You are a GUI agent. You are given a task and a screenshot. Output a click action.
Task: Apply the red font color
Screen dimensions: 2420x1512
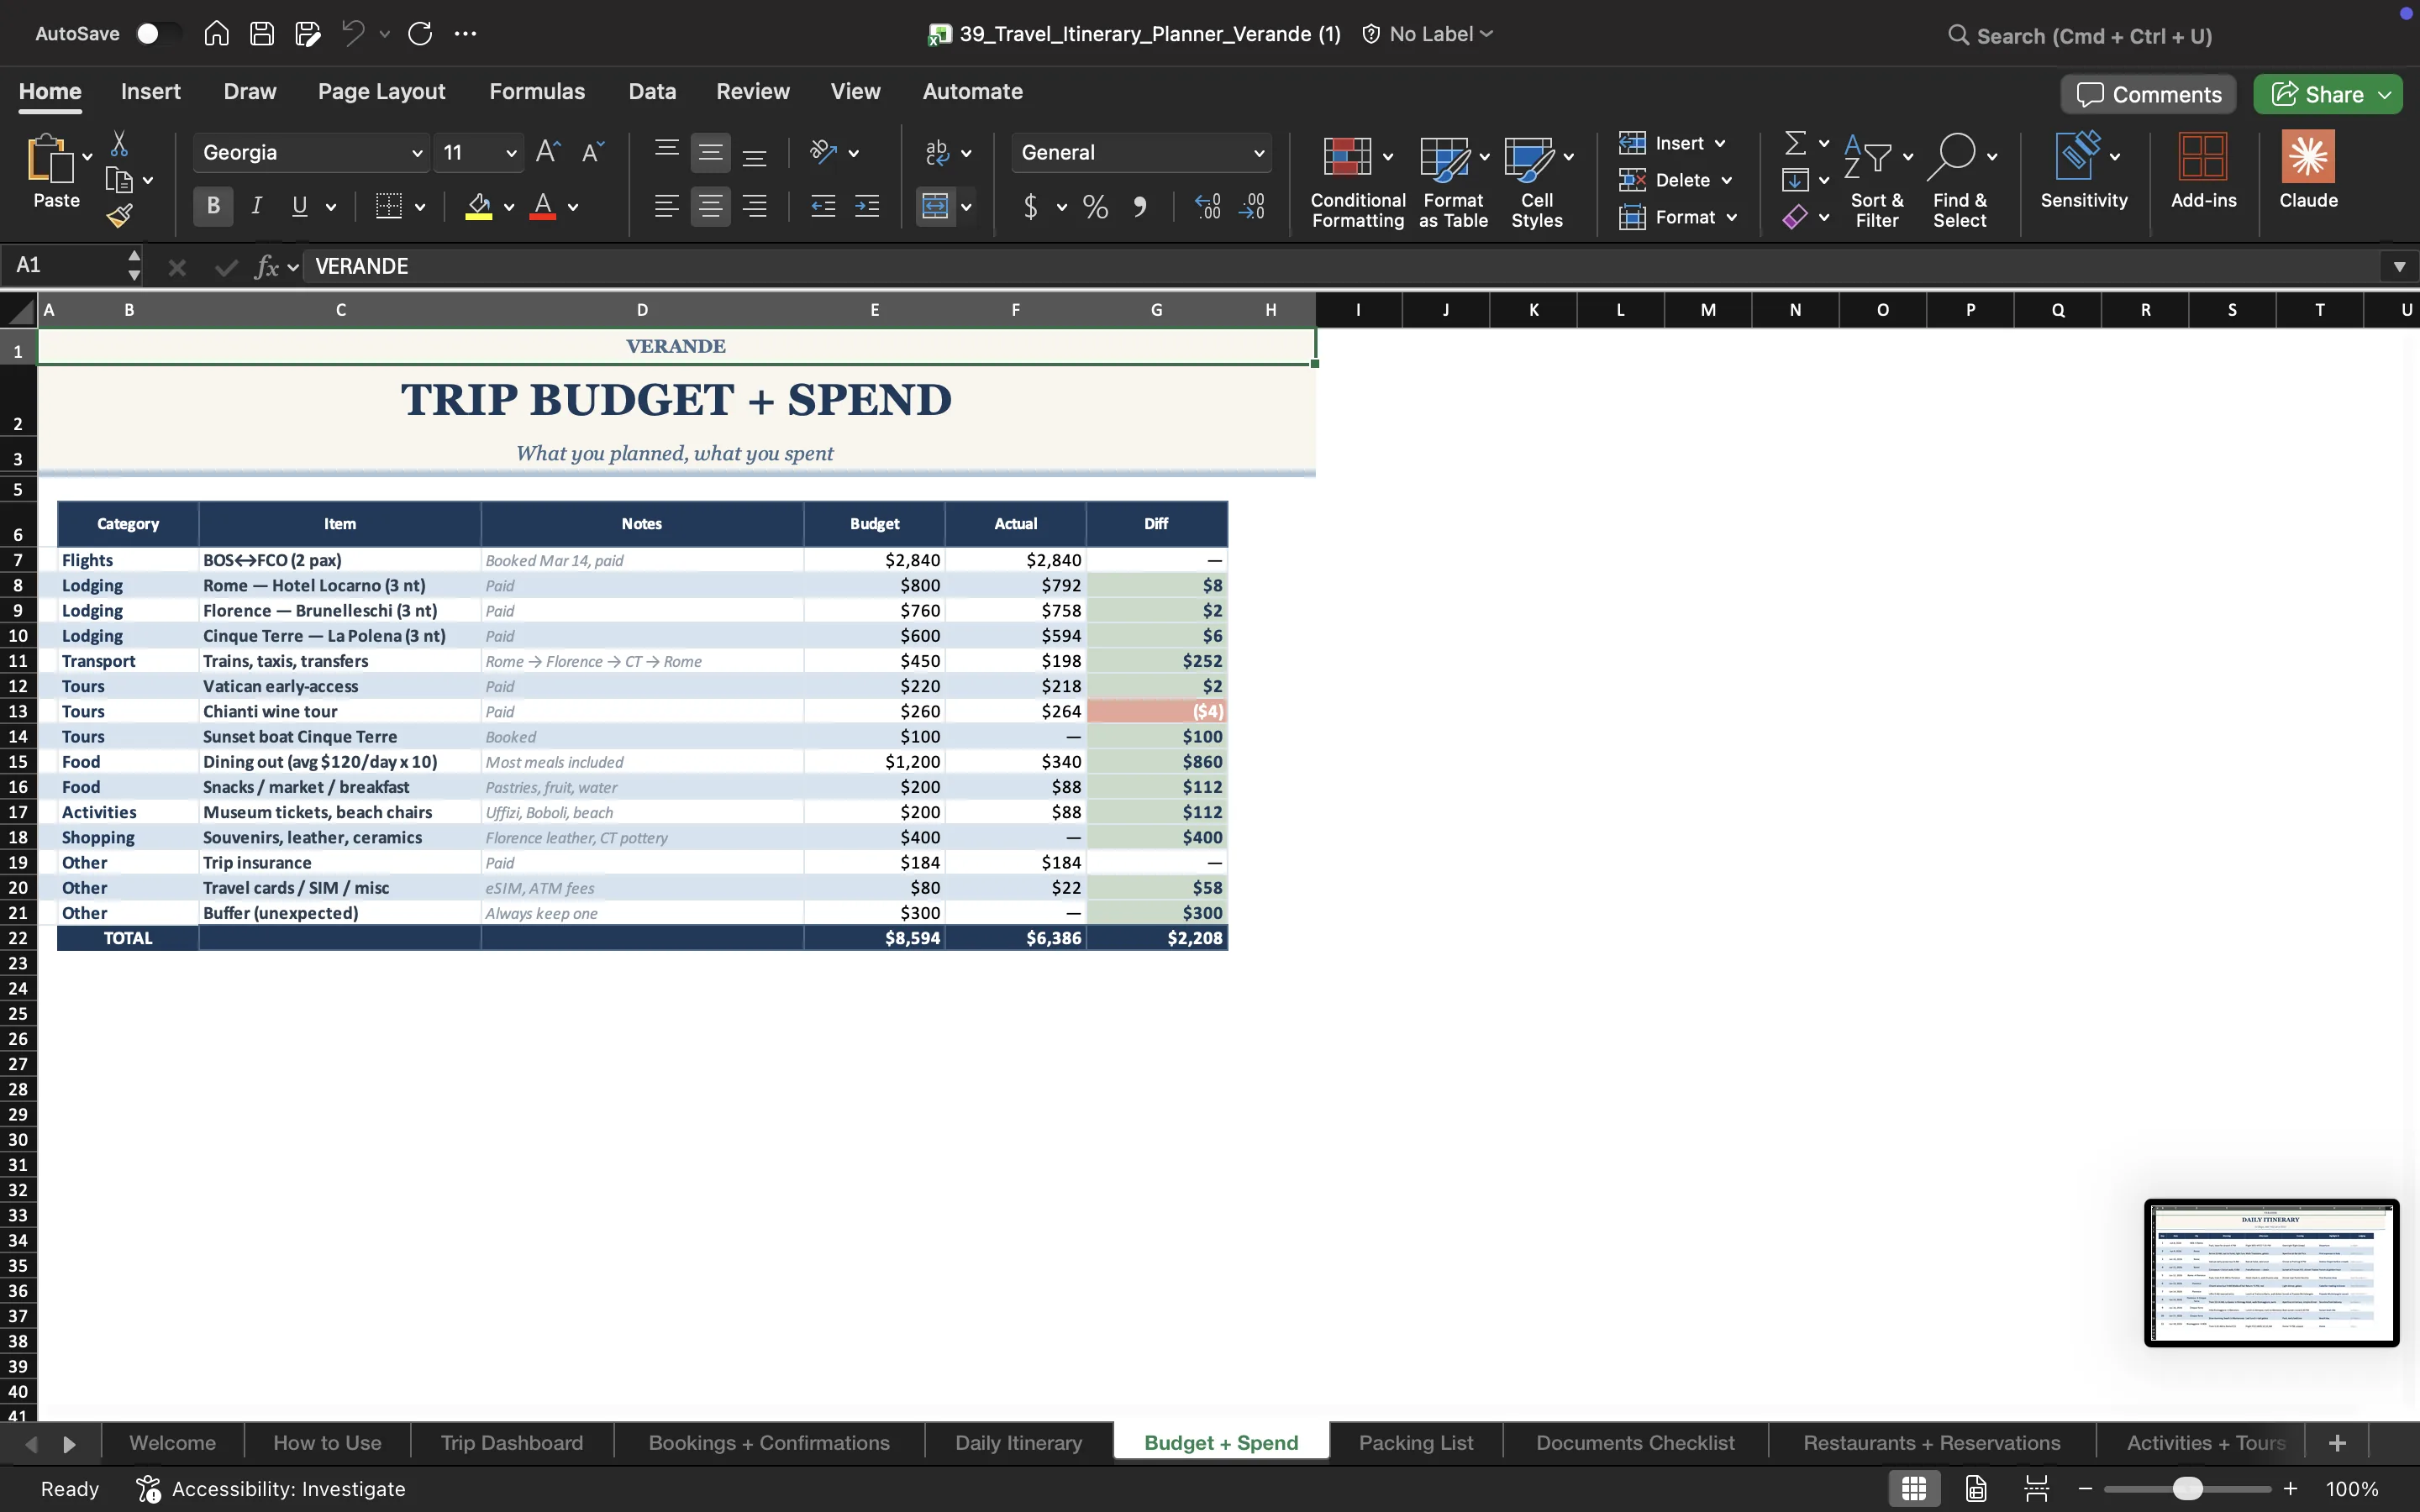(x=543, y=207)
